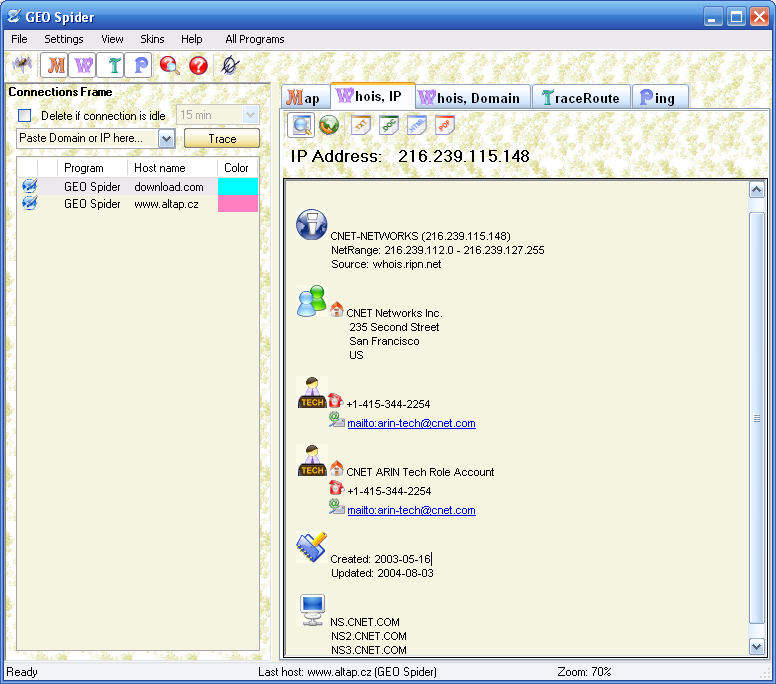Click the second TECH contact icon
Screen dimensions: 776x684
click(x=312, y=460)
